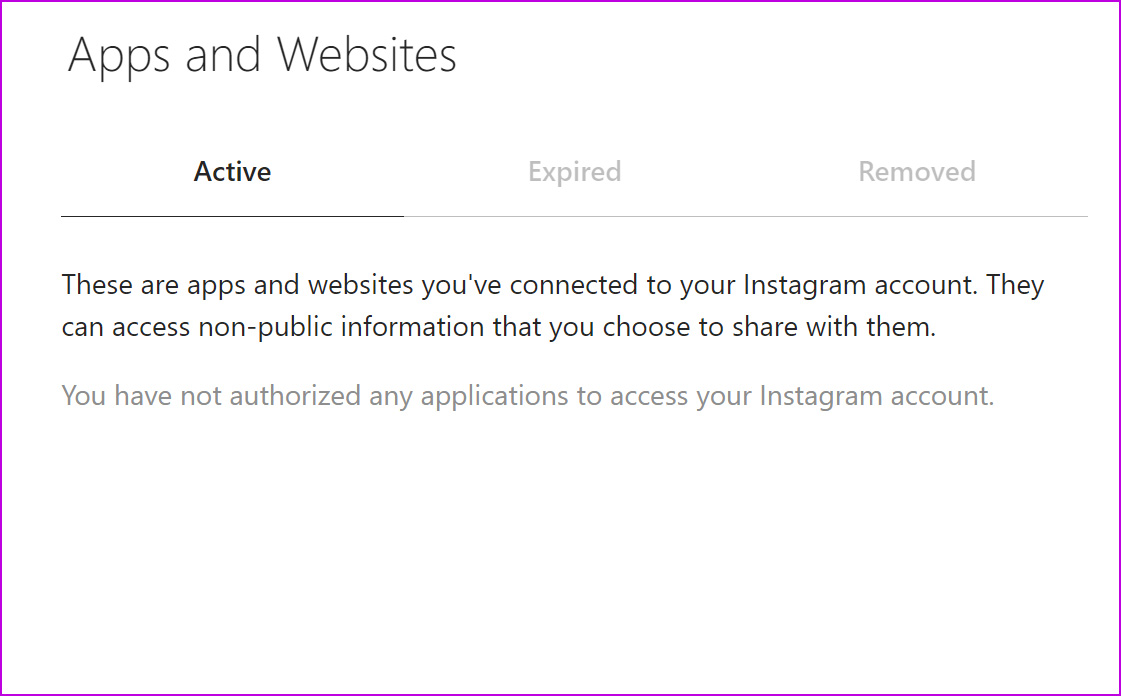Image resolution: width=1121 pixels, height=696 pixels.
Task: Click 'Instagram account.' in the gray message
Action: pyautogui.click(x=876, y=397)
